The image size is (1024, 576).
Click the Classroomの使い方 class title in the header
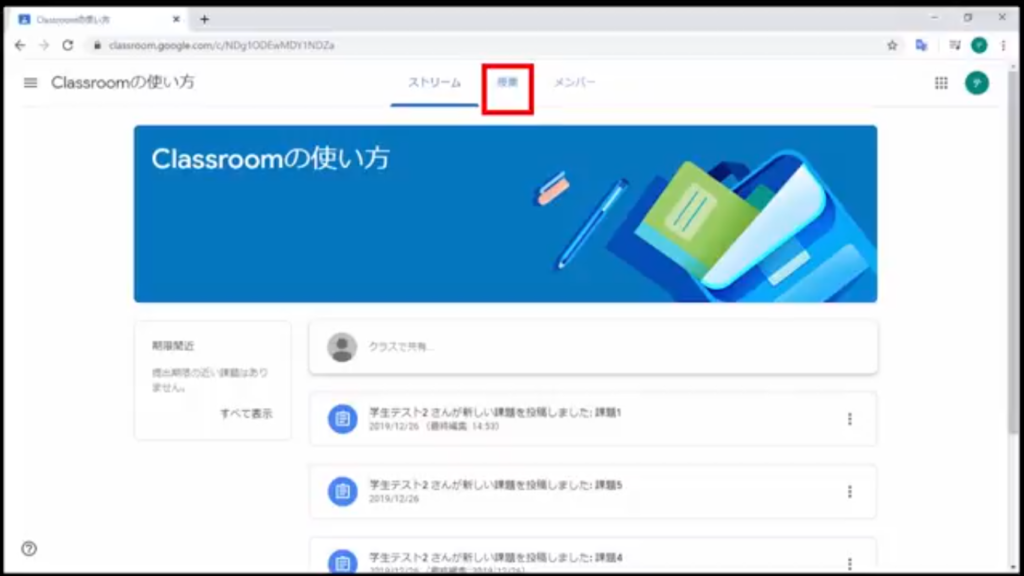click(123, 82)
